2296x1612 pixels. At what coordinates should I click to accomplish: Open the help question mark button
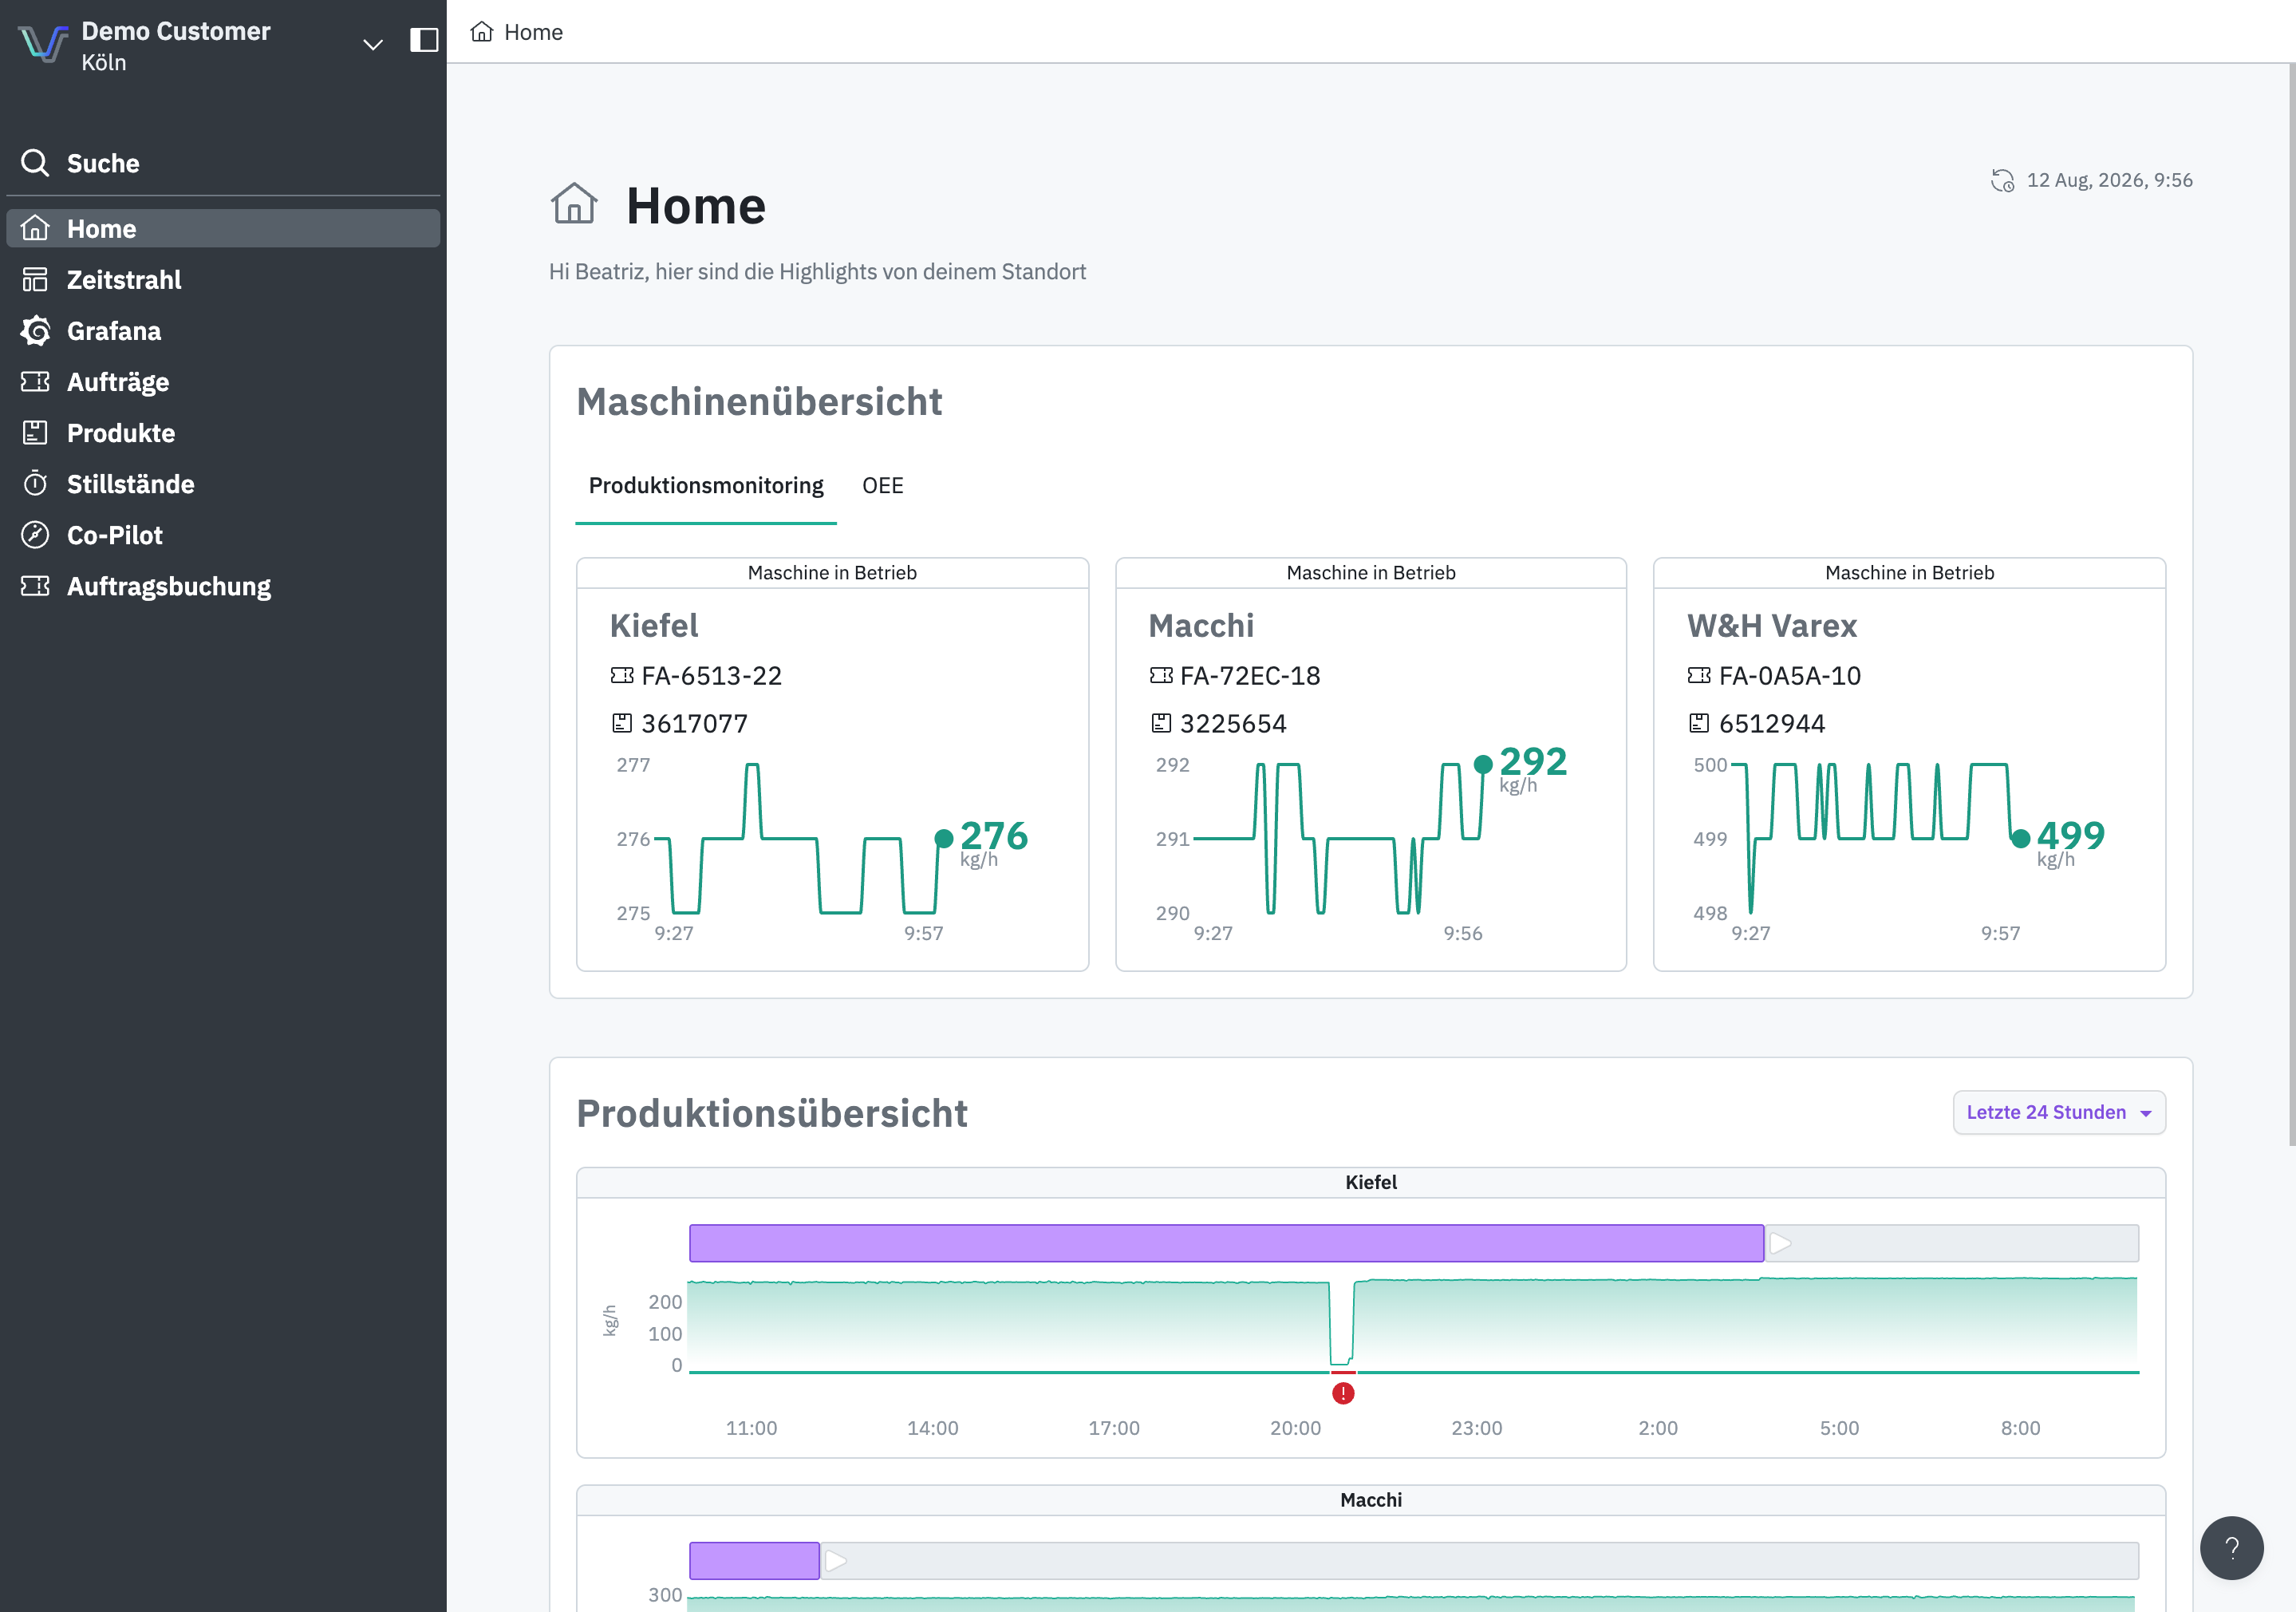(2231, 1548)
